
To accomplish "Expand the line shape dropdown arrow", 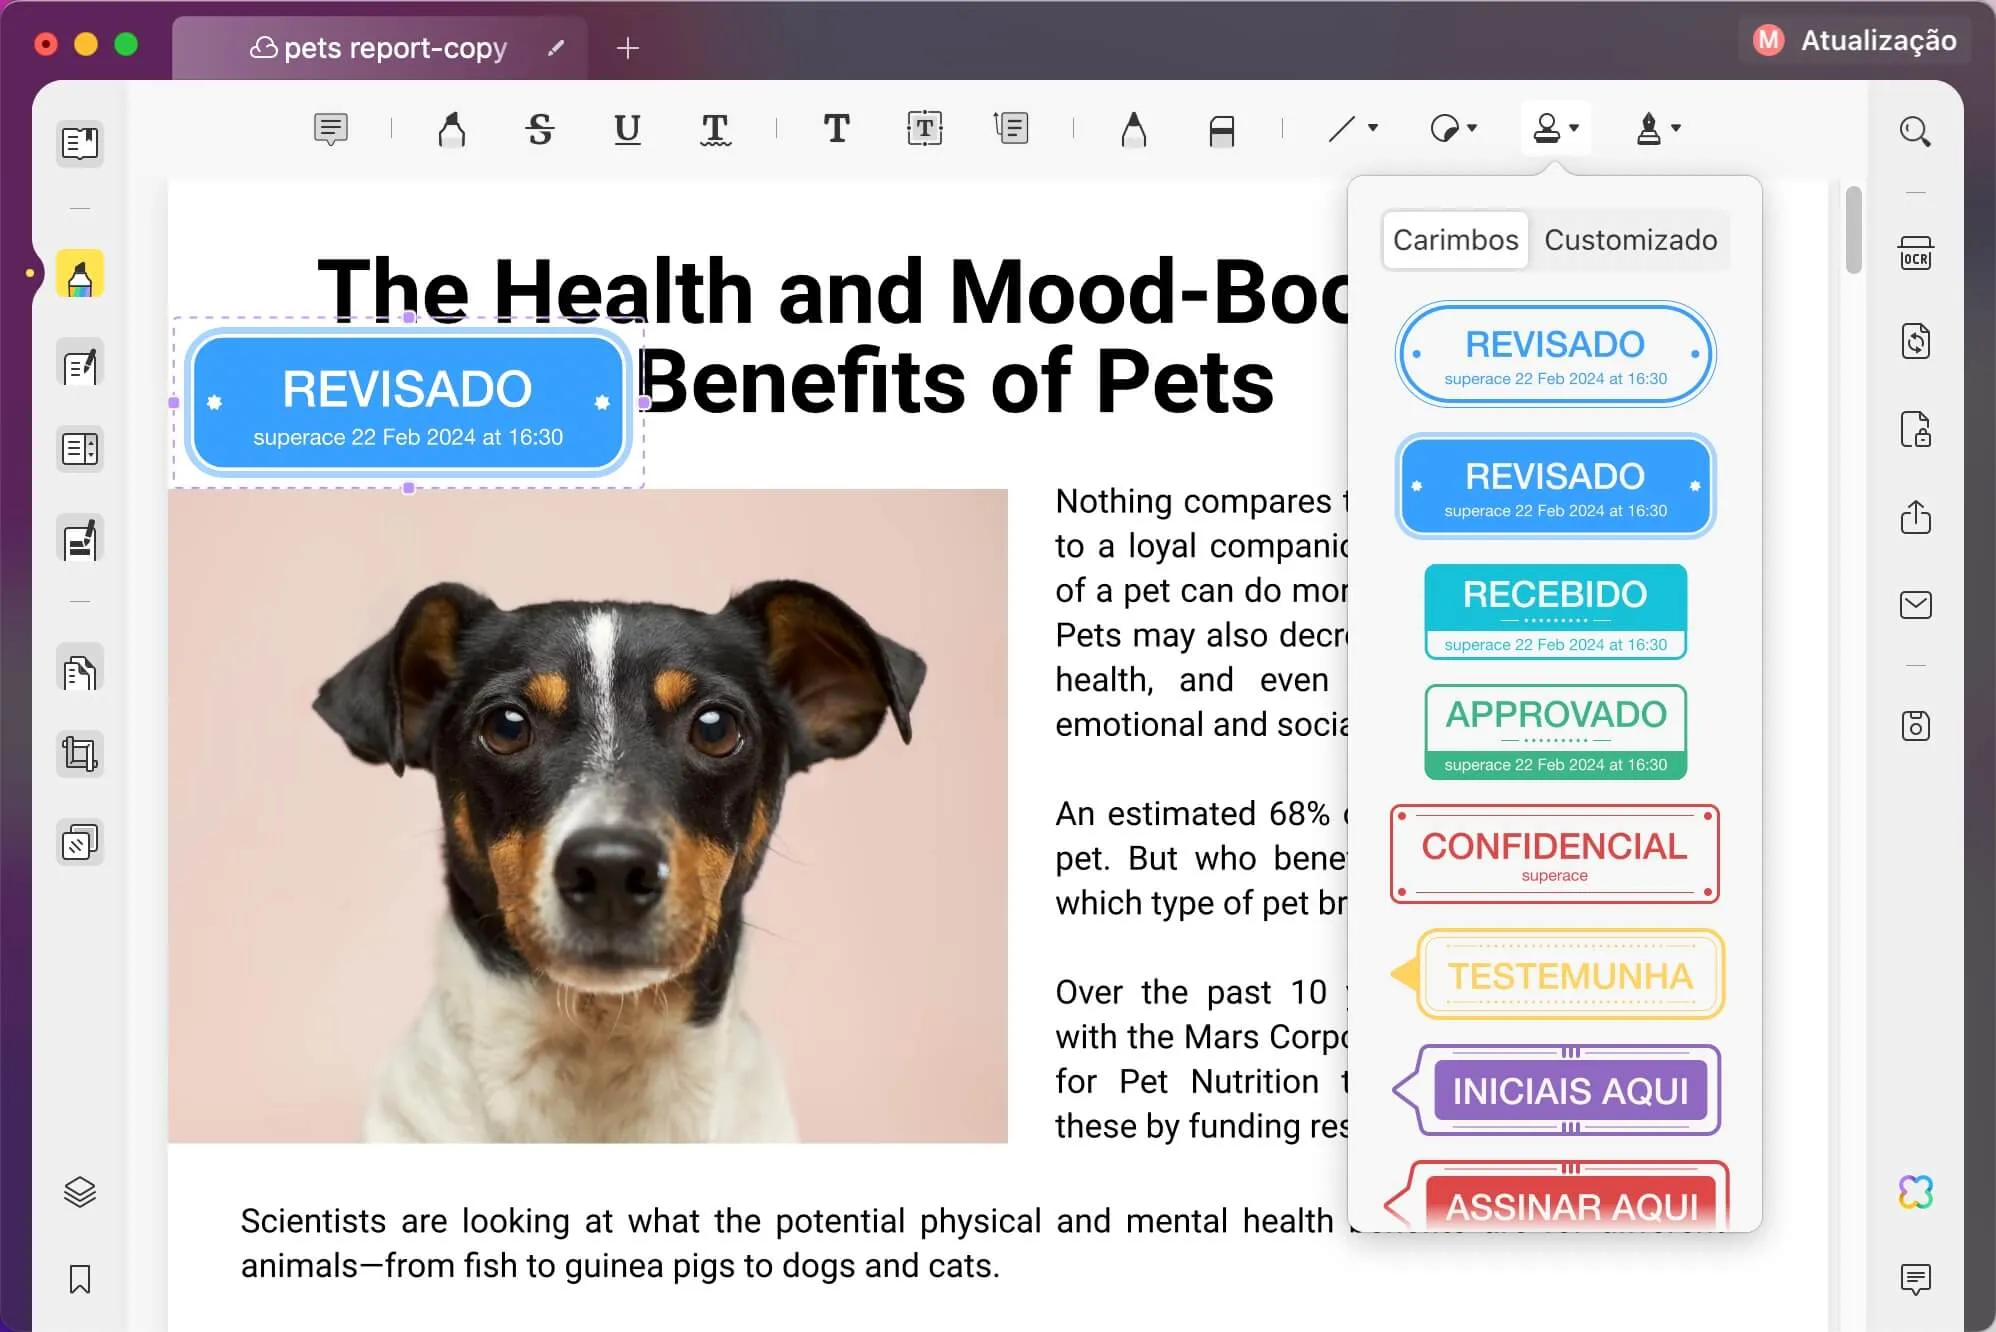I will [1373, 128].
